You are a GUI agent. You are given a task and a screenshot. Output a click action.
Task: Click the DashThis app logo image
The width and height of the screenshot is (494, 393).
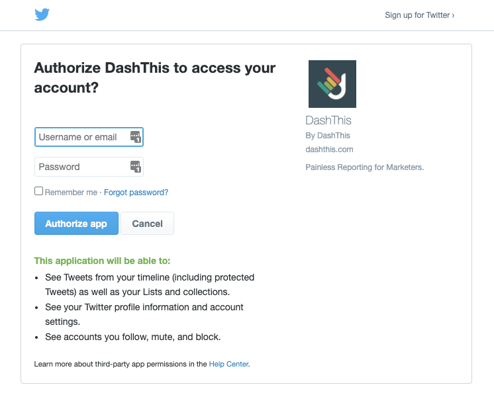332,84
